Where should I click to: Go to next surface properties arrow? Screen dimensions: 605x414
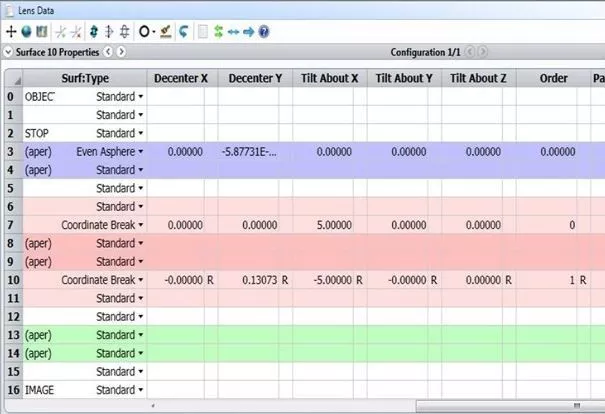(x=122, y=51)
